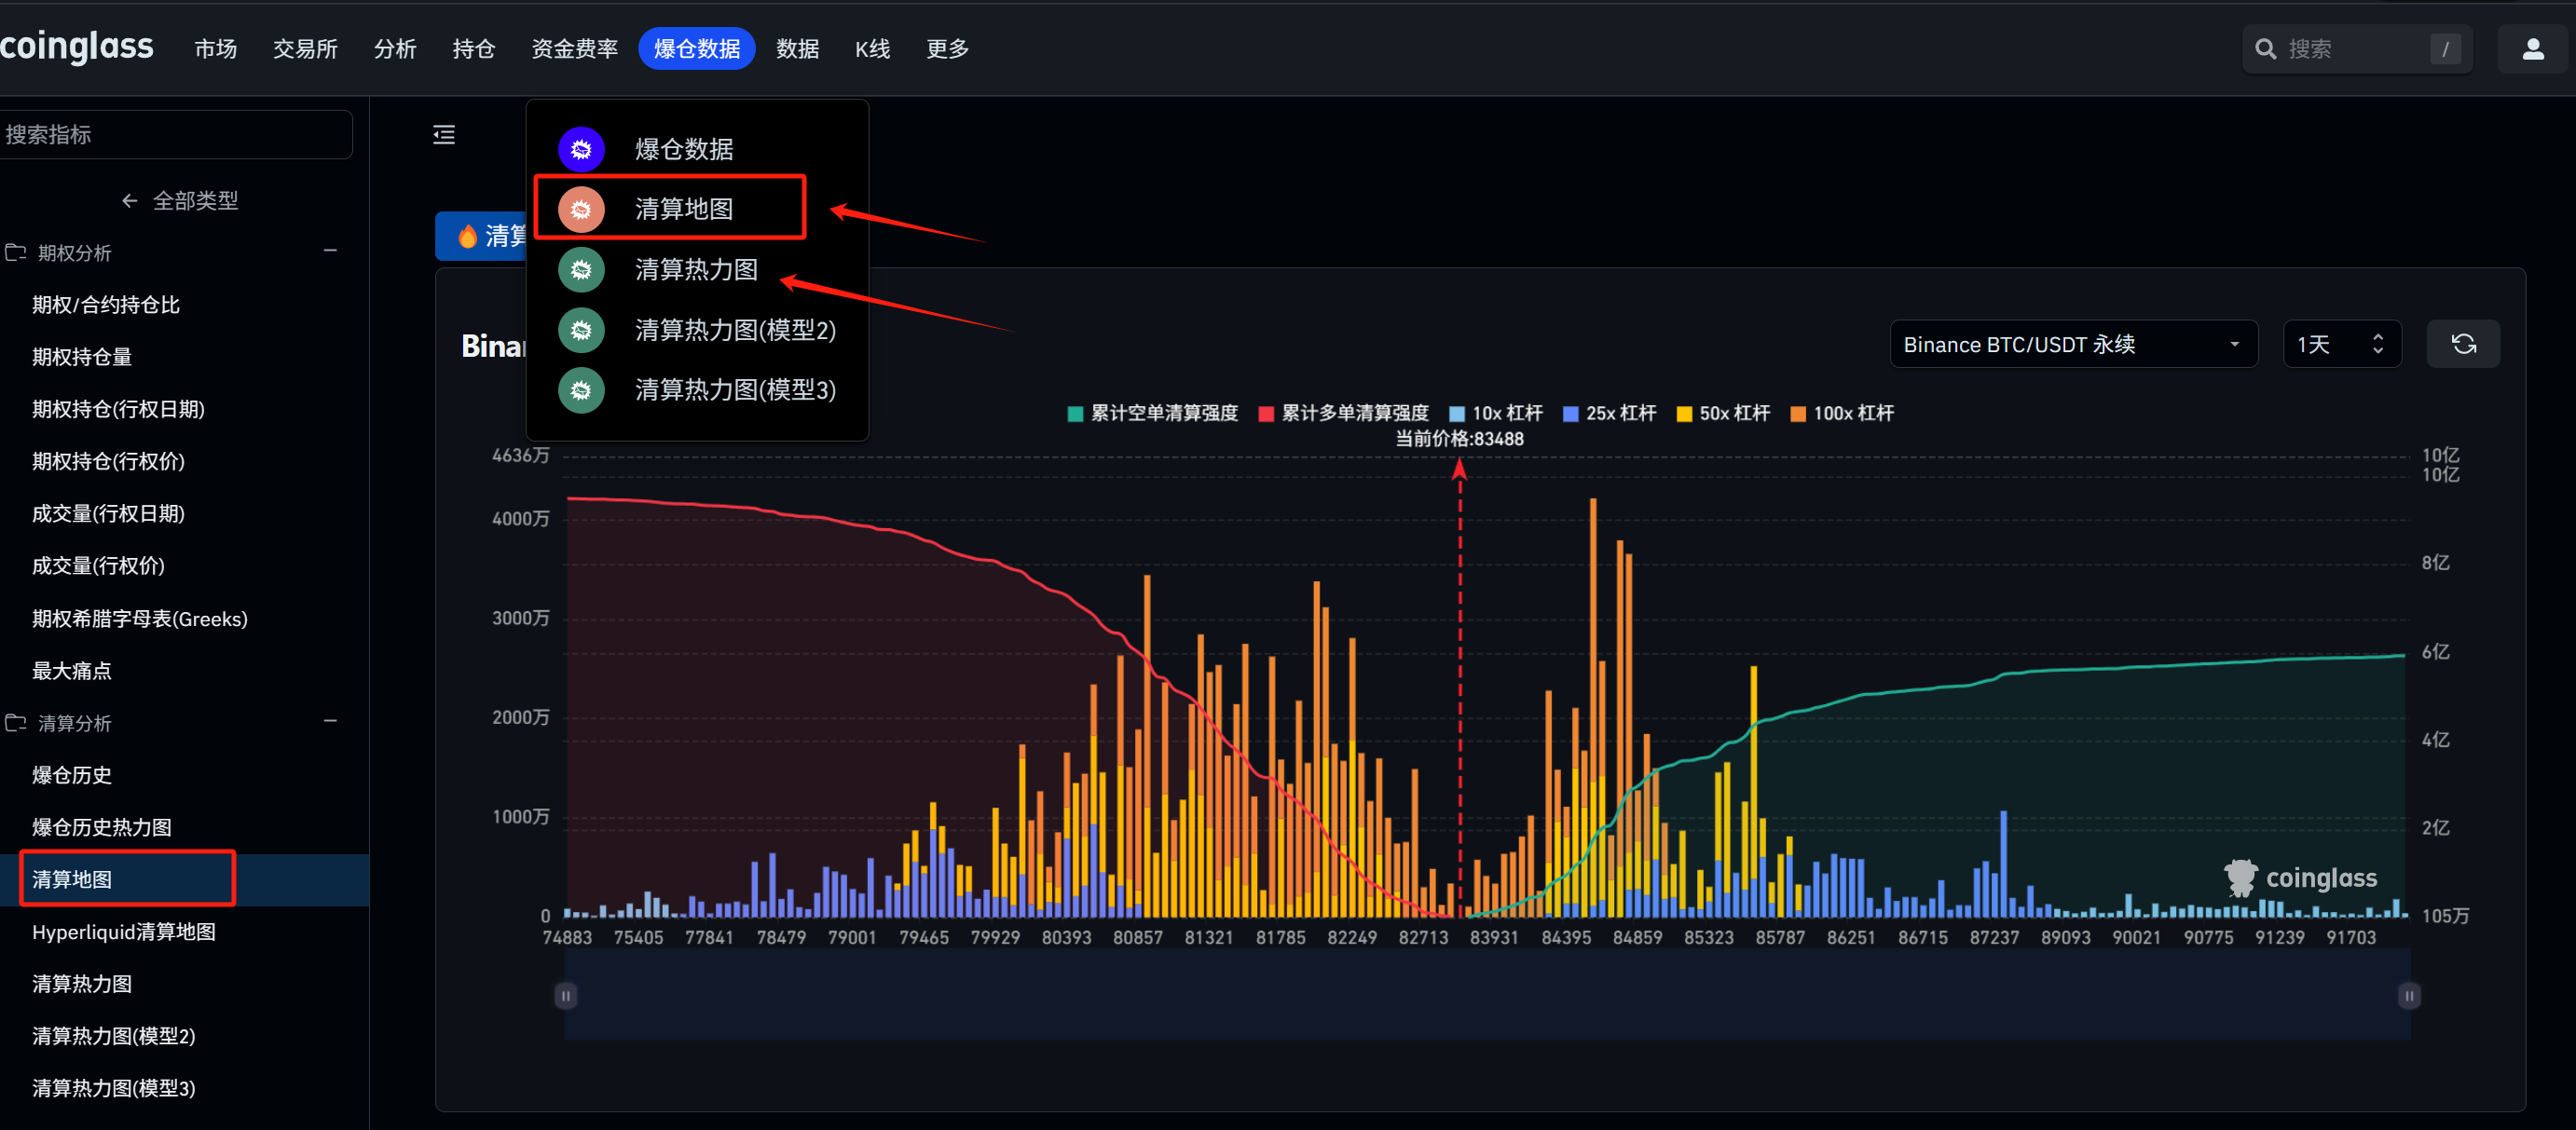Click the left chart zoom slider handle
Image resolution: width=2576 pixels, height=1130 pixels.
point(565,995)
